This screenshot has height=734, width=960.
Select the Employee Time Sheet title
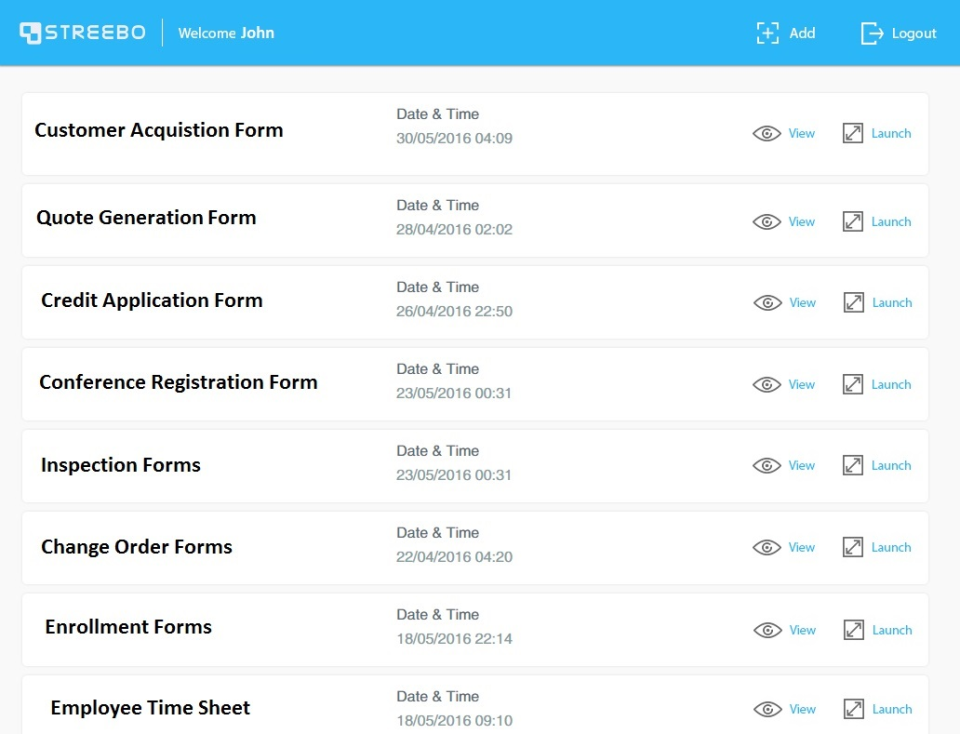[x=151, y=708]
